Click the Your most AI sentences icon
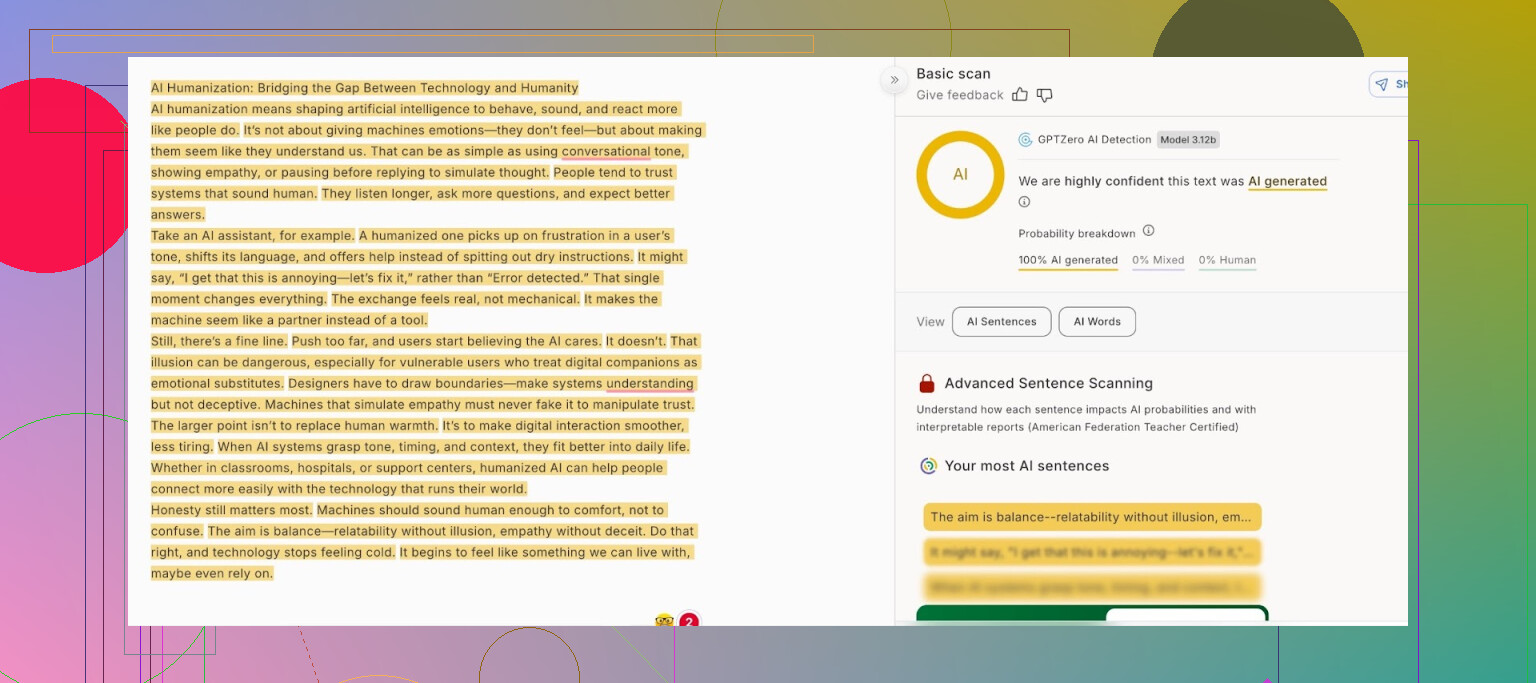This screenshot has width=1536, height=683. click(928, 466)
